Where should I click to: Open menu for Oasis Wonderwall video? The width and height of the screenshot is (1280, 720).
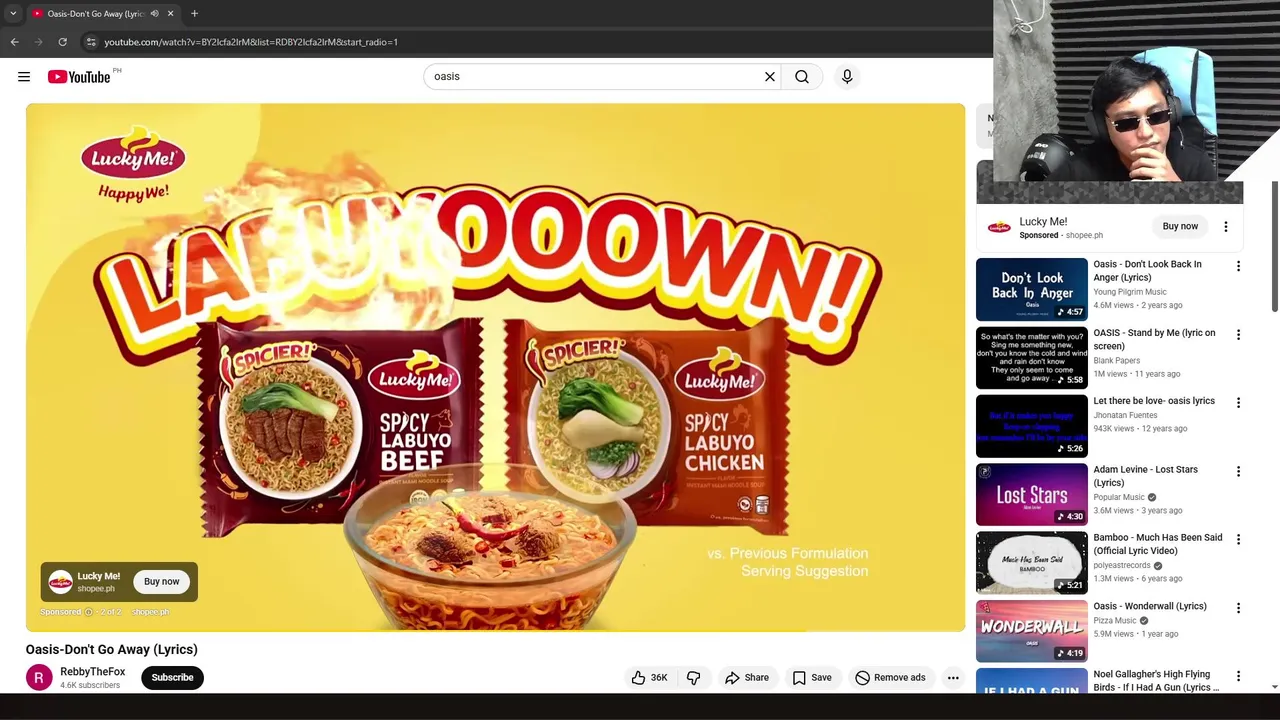pyautogui.click(x=1238, y=608)
